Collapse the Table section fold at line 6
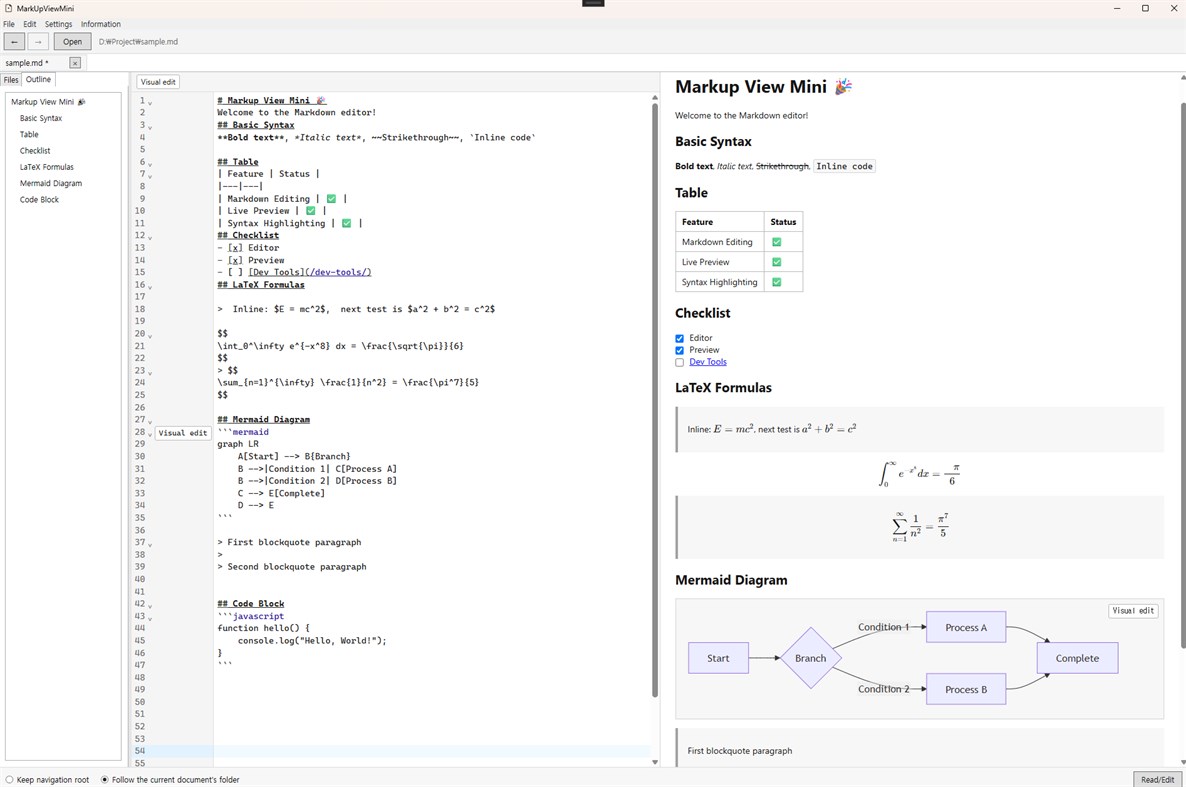 (x=150, y=163)
